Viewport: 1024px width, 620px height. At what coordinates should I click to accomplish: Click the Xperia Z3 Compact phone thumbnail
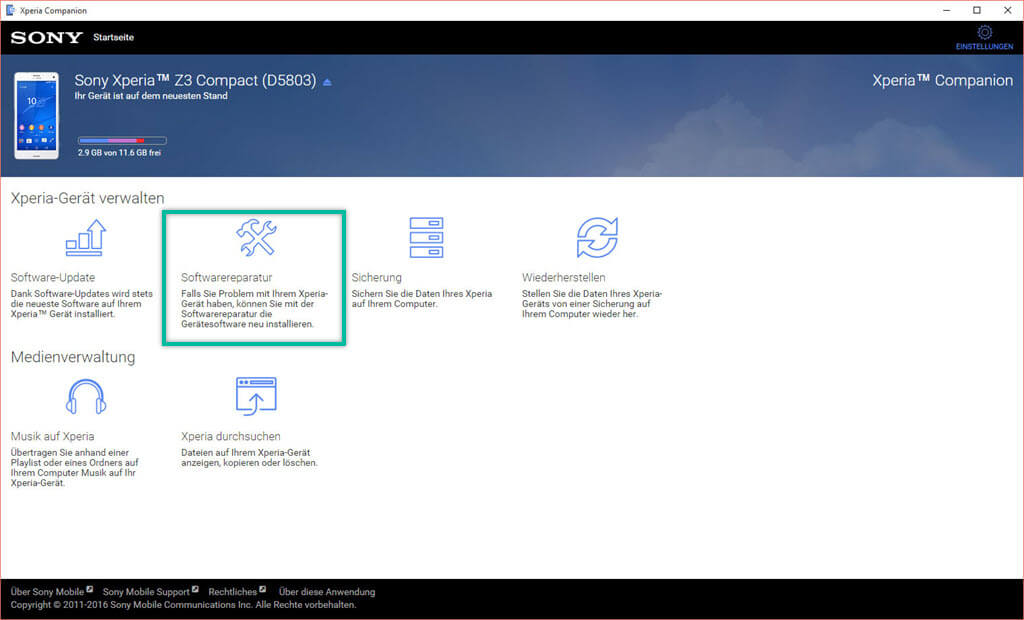tap(37, 116)
